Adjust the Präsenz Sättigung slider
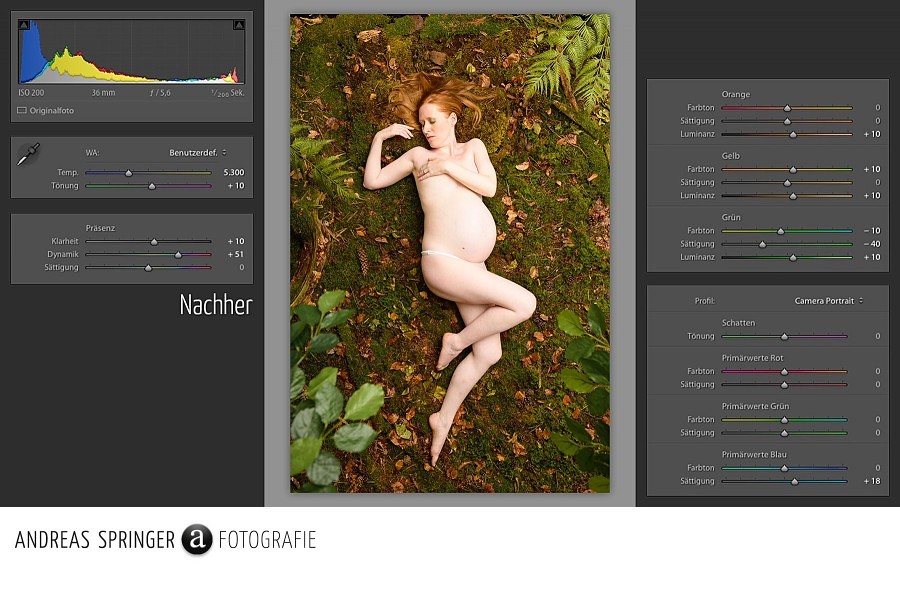Screen dimensions: 900x597 point(148,268)
